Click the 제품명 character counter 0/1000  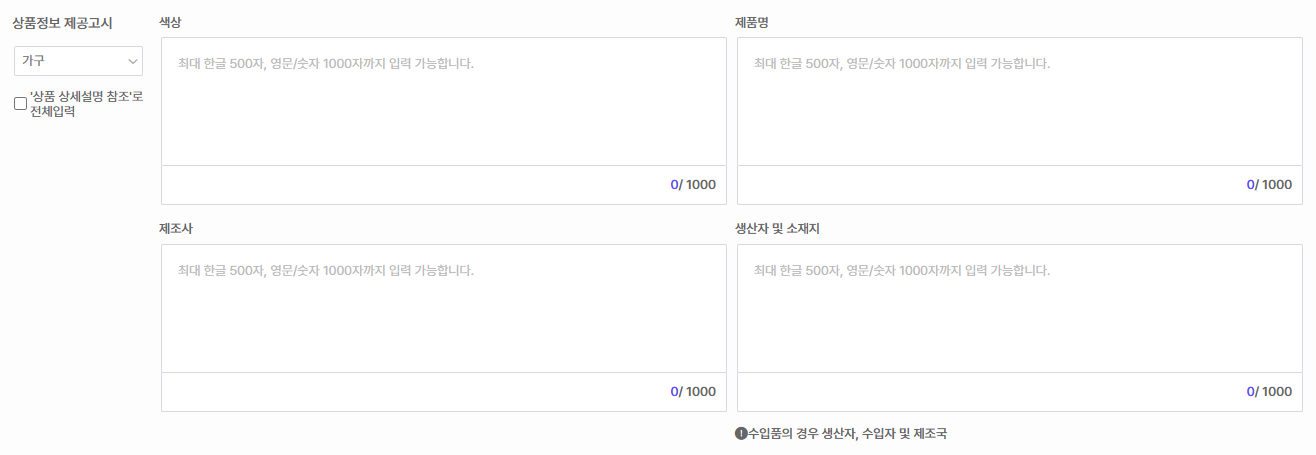click(1269, 185)
